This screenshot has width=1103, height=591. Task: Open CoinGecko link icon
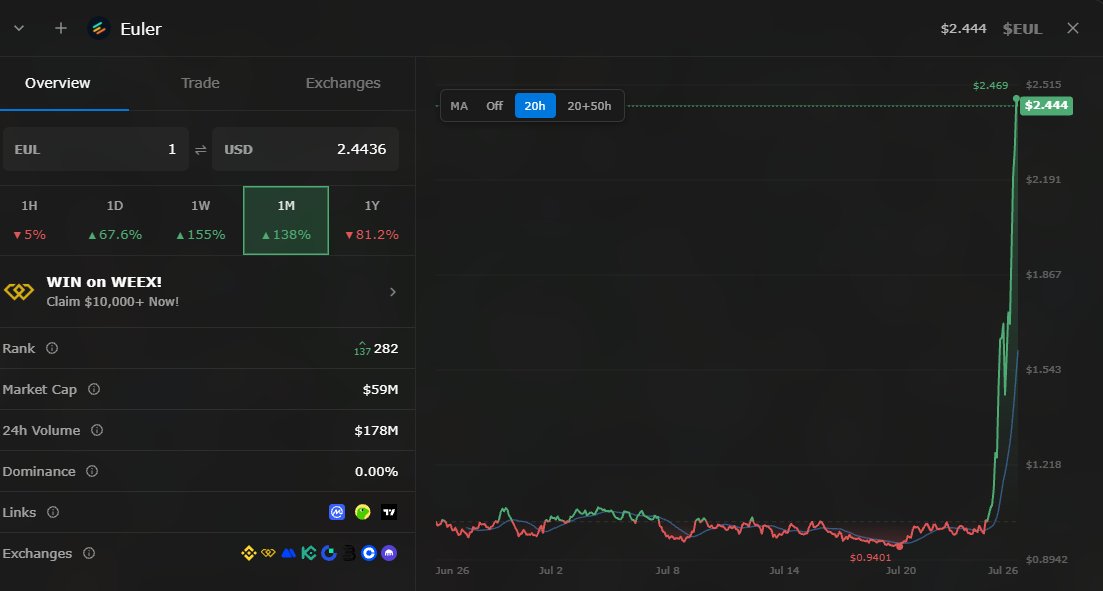coord(363,512)
